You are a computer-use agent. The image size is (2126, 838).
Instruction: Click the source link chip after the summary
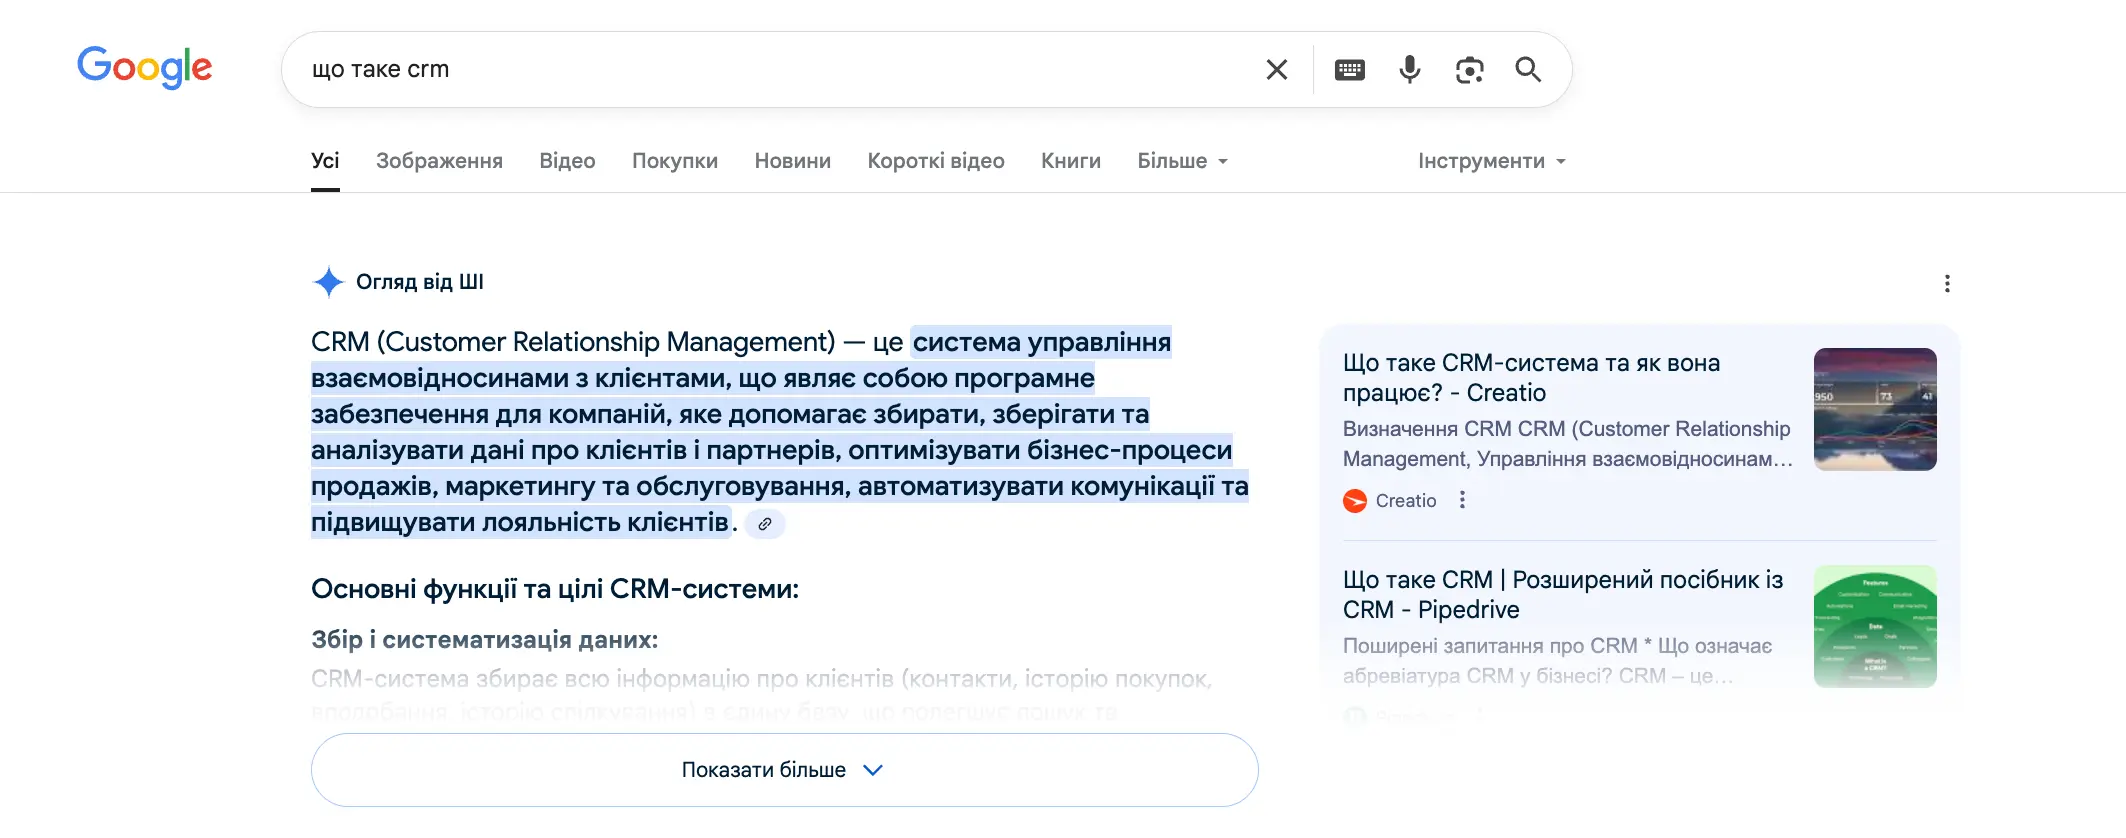pos(765,523)
